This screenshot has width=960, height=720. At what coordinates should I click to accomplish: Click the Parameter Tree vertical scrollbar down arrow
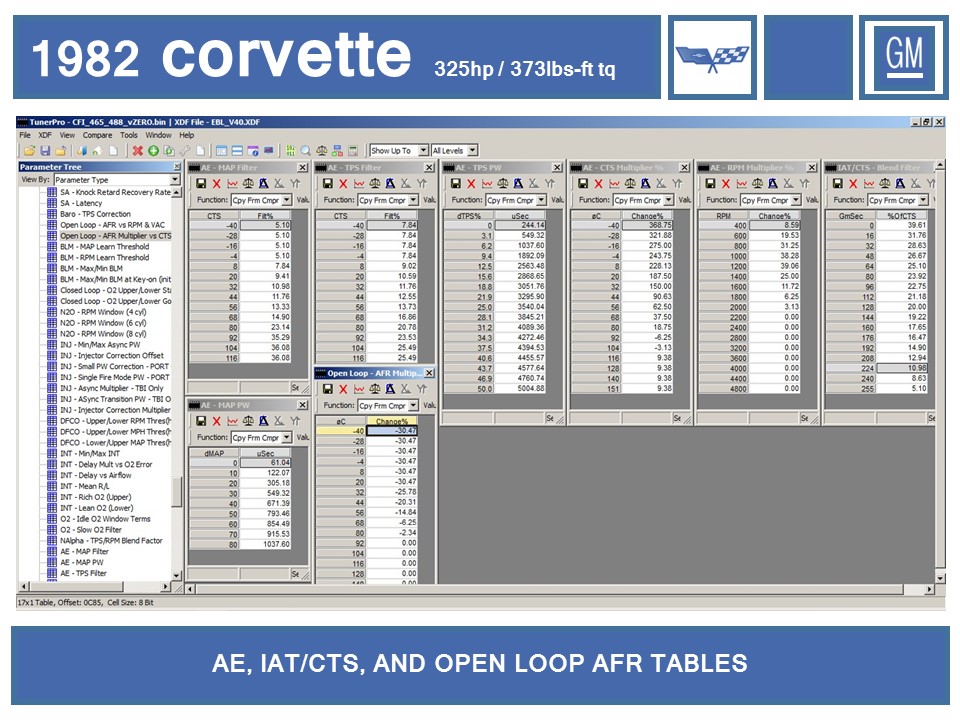pyautogui.click(x=176, y=576)
